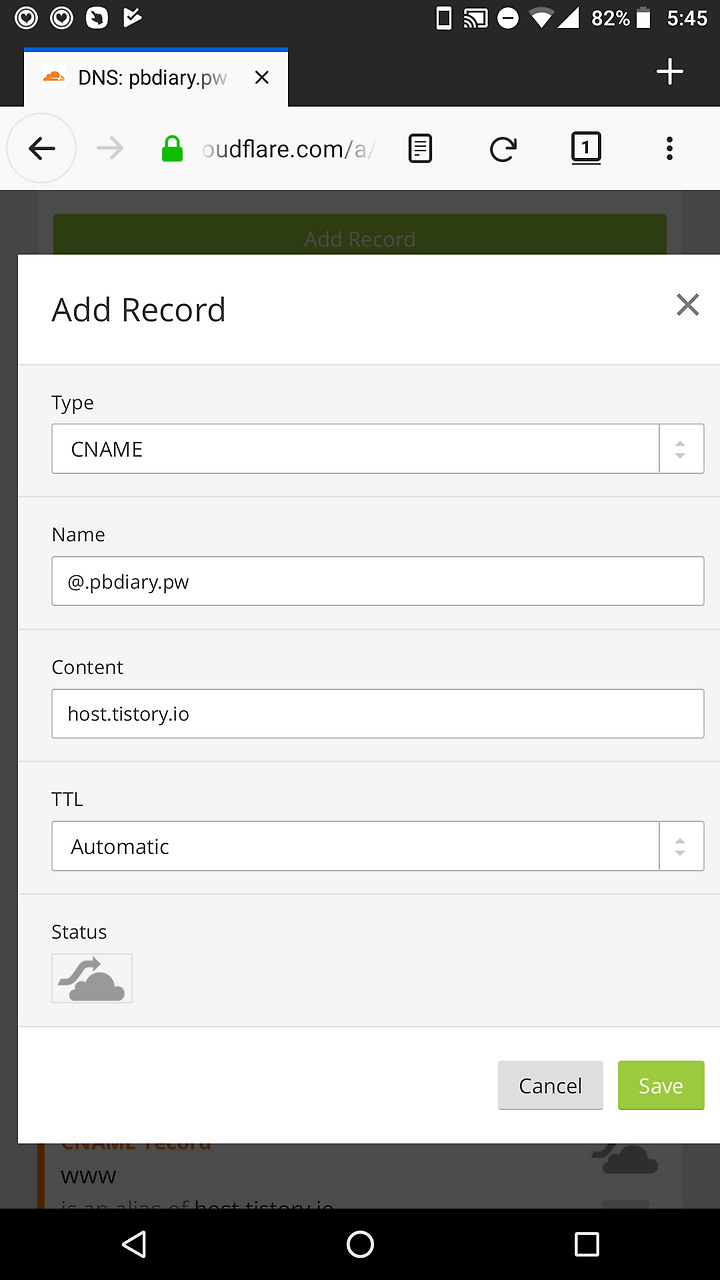Click the Type label
The width and height of the screenshot is (720, 1280).
72,403
